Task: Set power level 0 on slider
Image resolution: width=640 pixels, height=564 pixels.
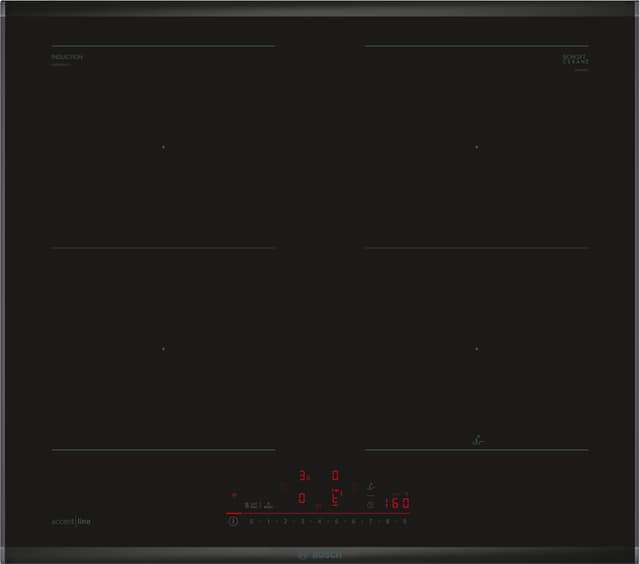Action: pyautogui.click(x=250, y=522)
